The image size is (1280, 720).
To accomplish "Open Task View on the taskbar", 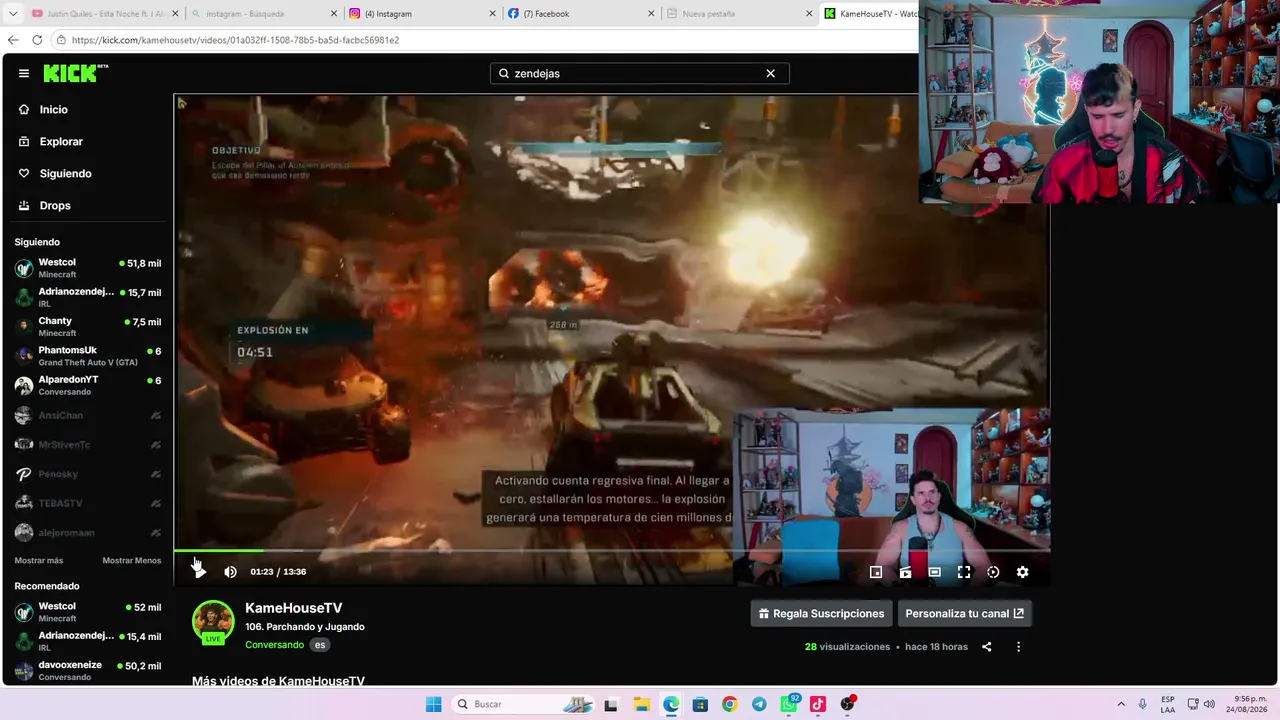I will click(612, 704).
